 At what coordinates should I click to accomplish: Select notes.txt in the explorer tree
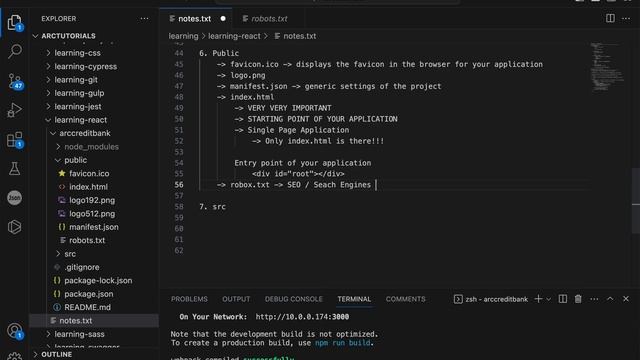93,321
